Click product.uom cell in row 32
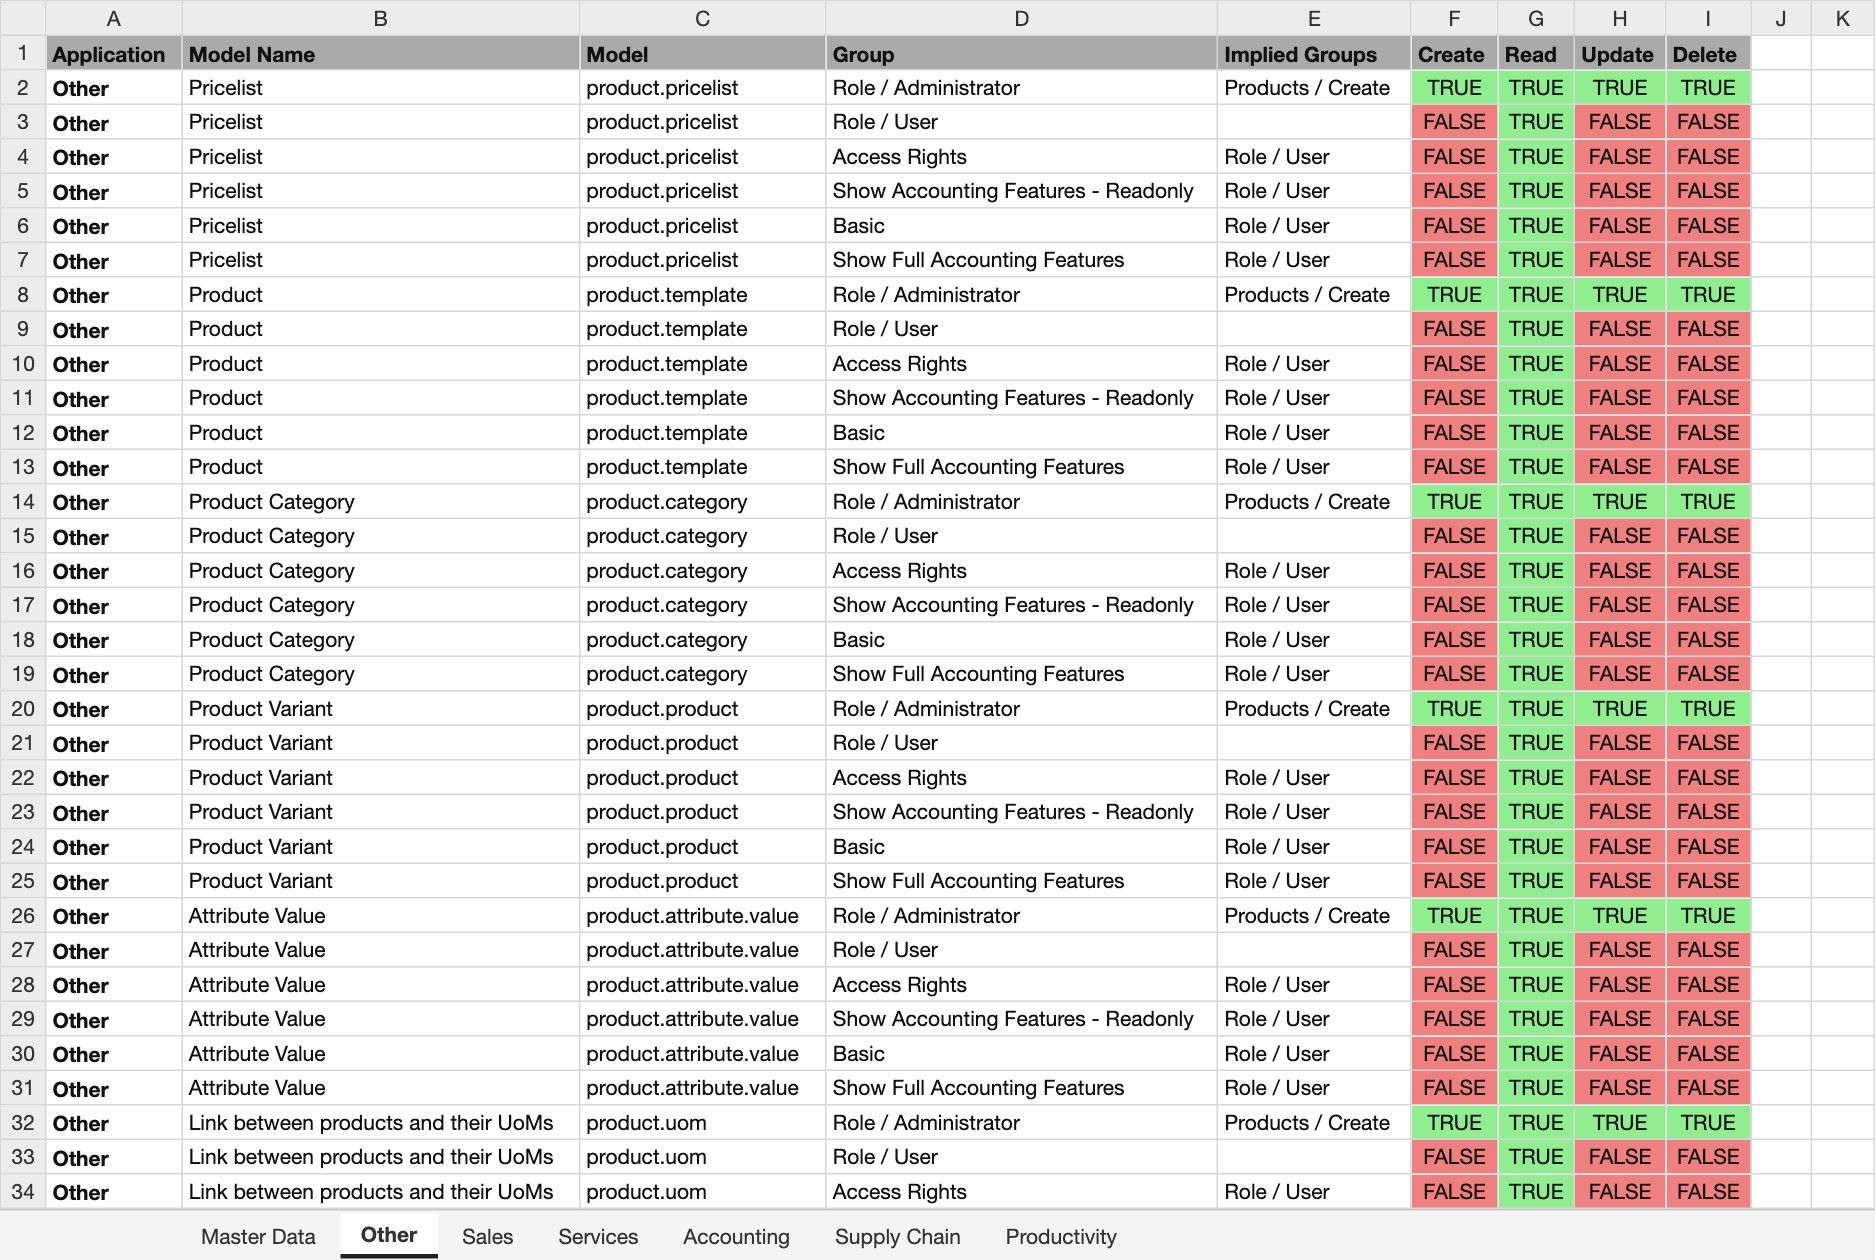Screen dimensions: 1875x1260 click(702, 1123)
